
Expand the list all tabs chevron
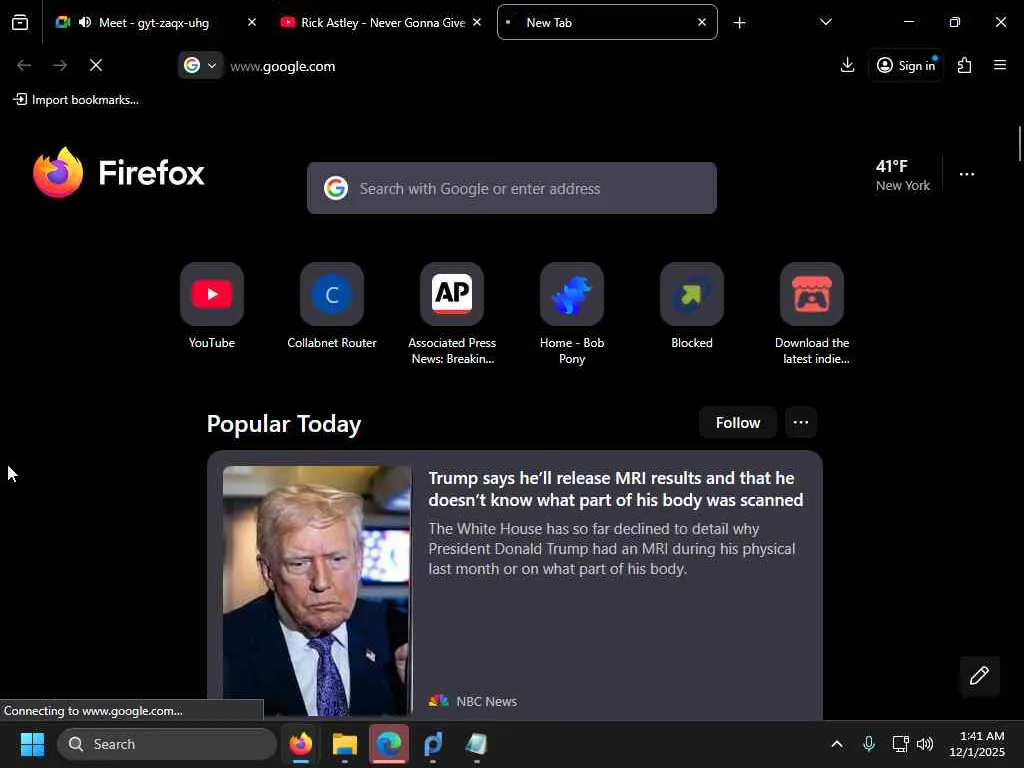[825, 22]
